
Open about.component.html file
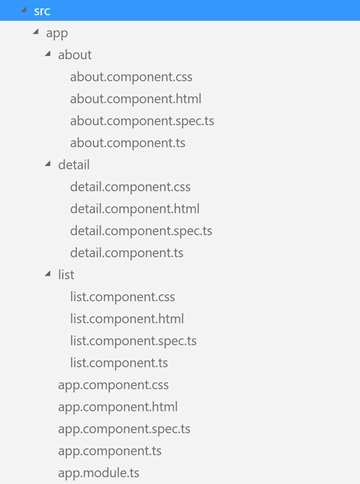click(136, 99)
